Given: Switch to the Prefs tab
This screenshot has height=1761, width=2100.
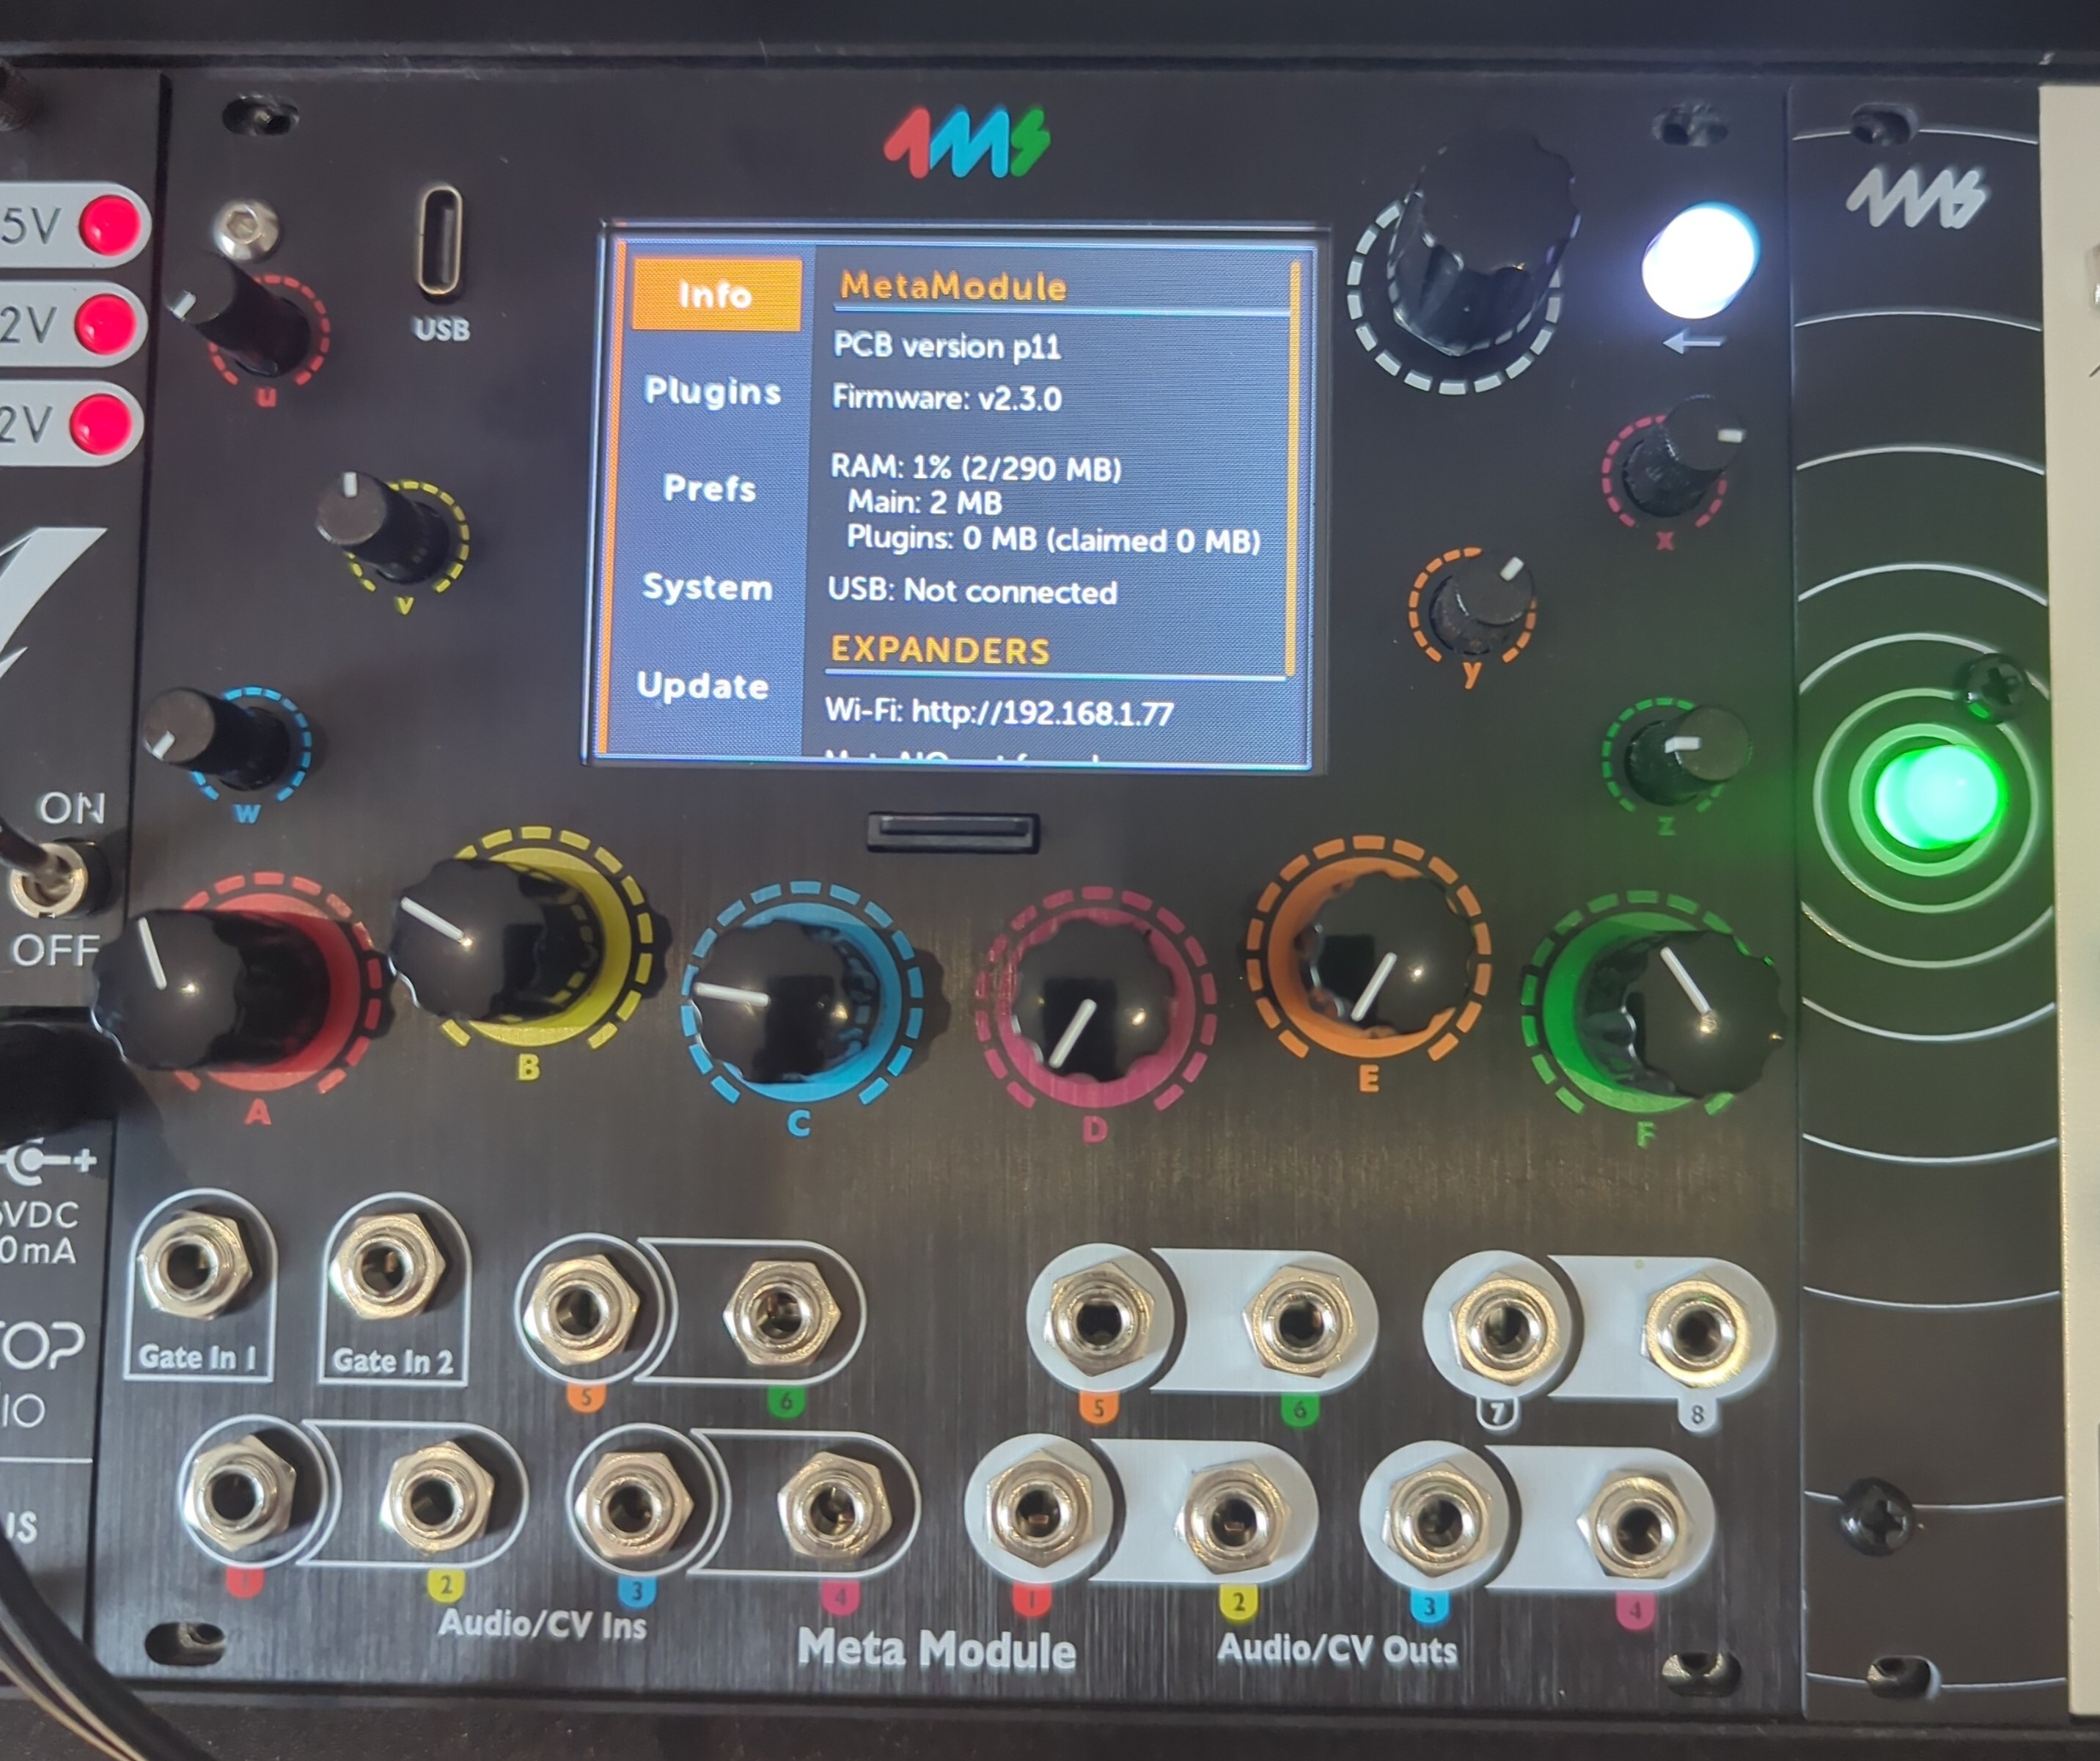Looking at the screenshot, I should 710,488.
